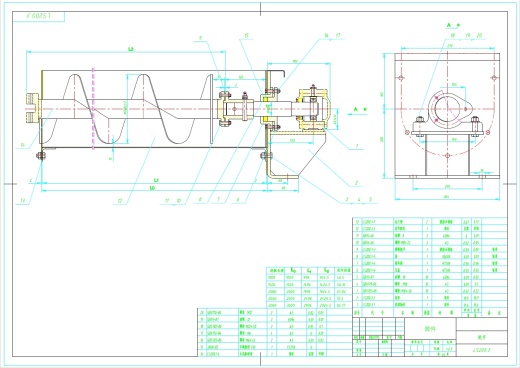Click balloon number 10 below the trough

[x=179, y=200]
